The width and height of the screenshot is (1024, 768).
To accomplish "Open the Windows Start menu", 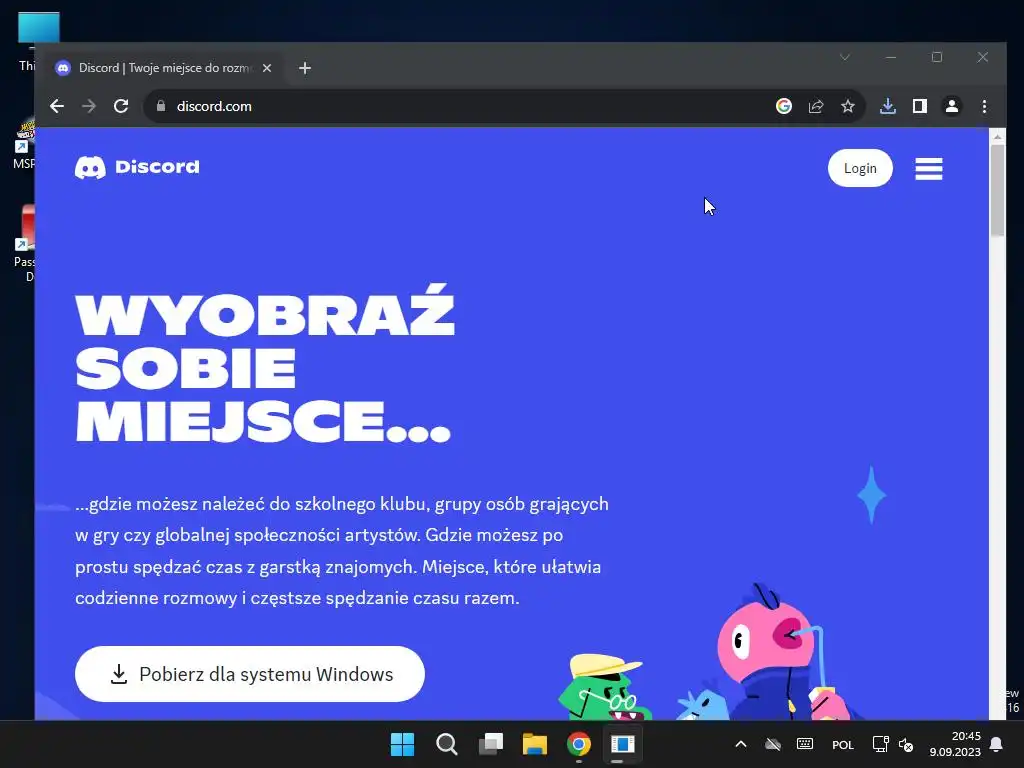I will pyautogui.click(x=402, y=744).
